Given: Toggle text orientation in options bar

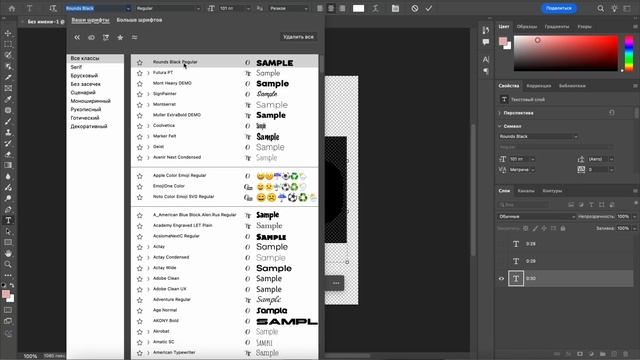Looking at the screenshot, I should 53,8.
